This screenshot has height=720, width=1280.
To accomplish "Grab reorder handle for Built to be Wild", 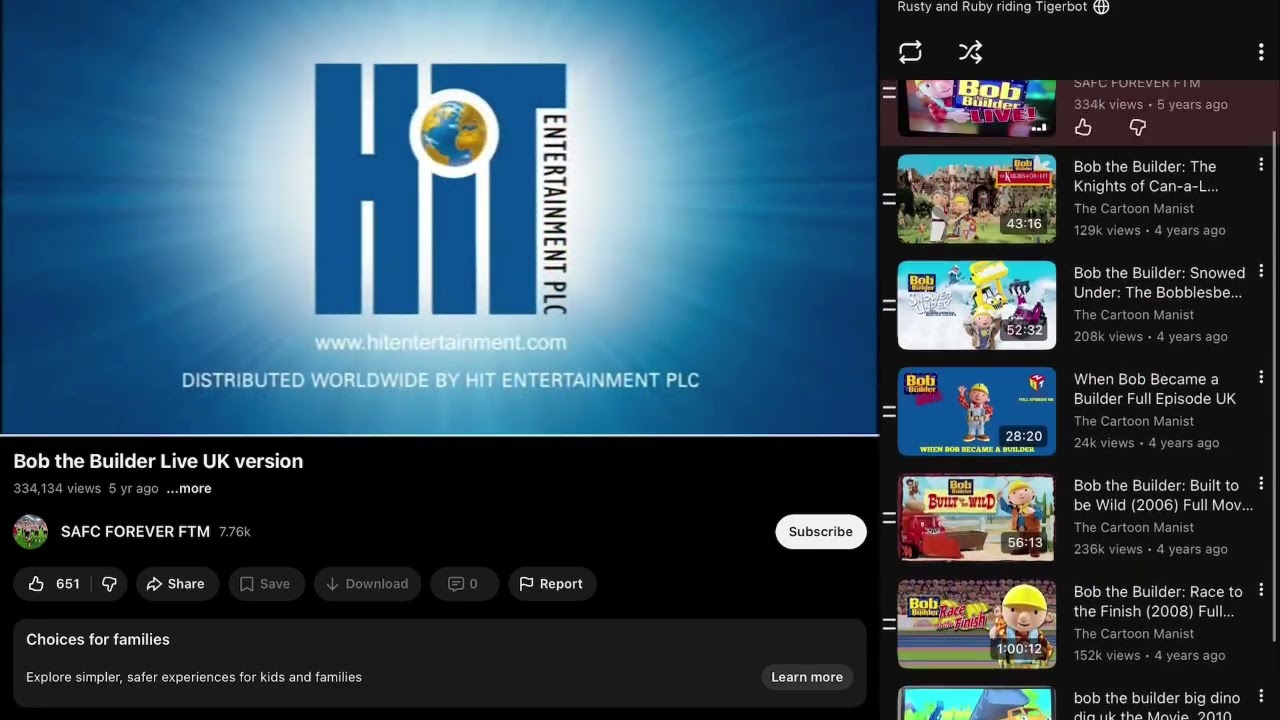I will coord(888,518).
